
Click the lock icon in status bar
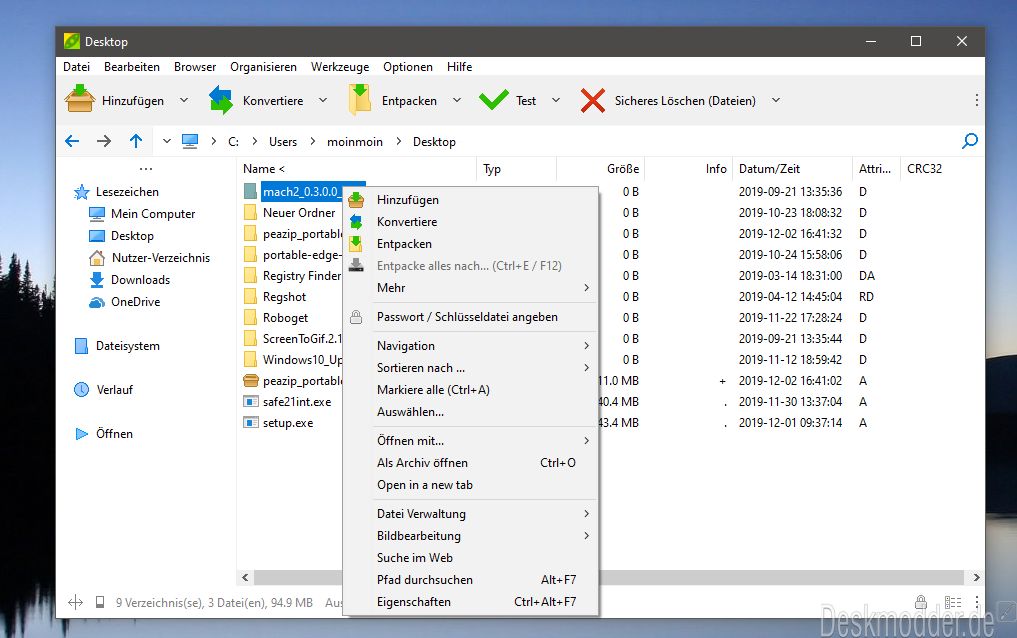(x=920, y=602)
